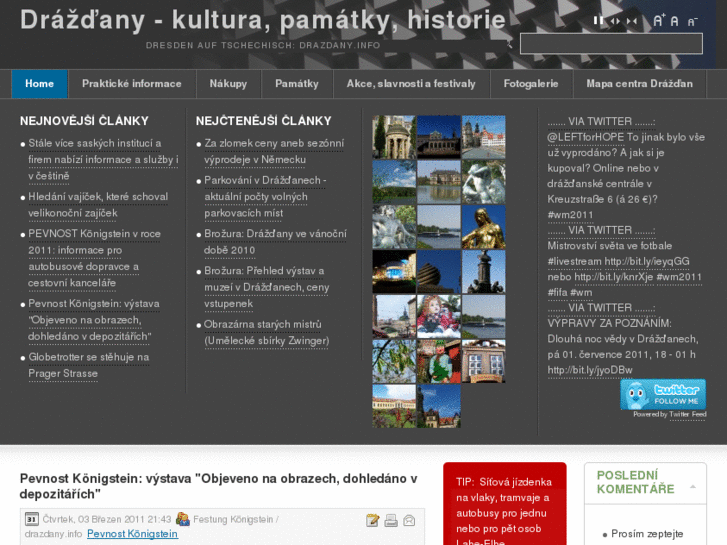Image resolution: width=727 pixels, height=545 pixels.
Task: Click the edit article notepad icon
Action: (x=372, y=520)
